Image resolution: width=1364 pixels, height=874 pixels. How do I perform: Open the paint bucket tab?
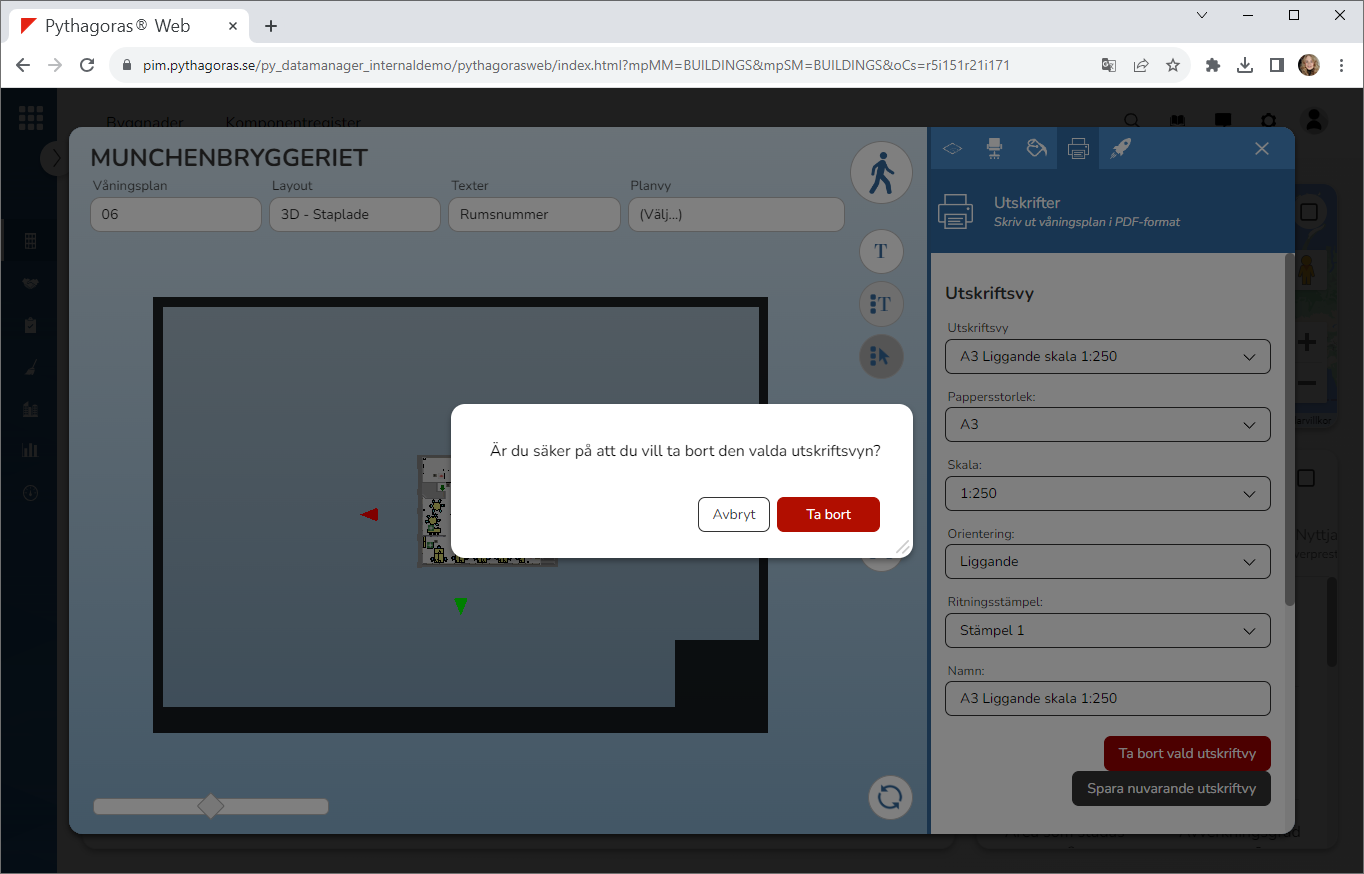coord(1036,148)
